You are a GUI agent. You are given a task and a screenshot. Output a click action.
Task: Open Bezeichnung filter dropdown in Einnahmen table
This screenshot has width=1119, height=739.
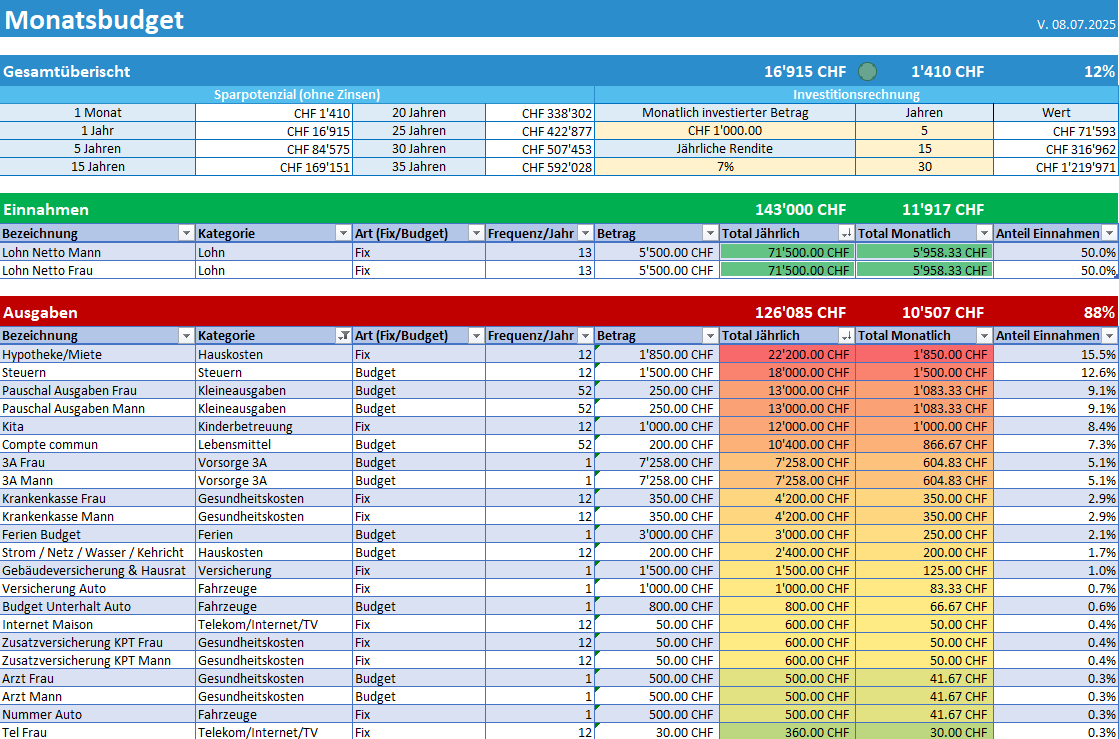coord(186,233)
